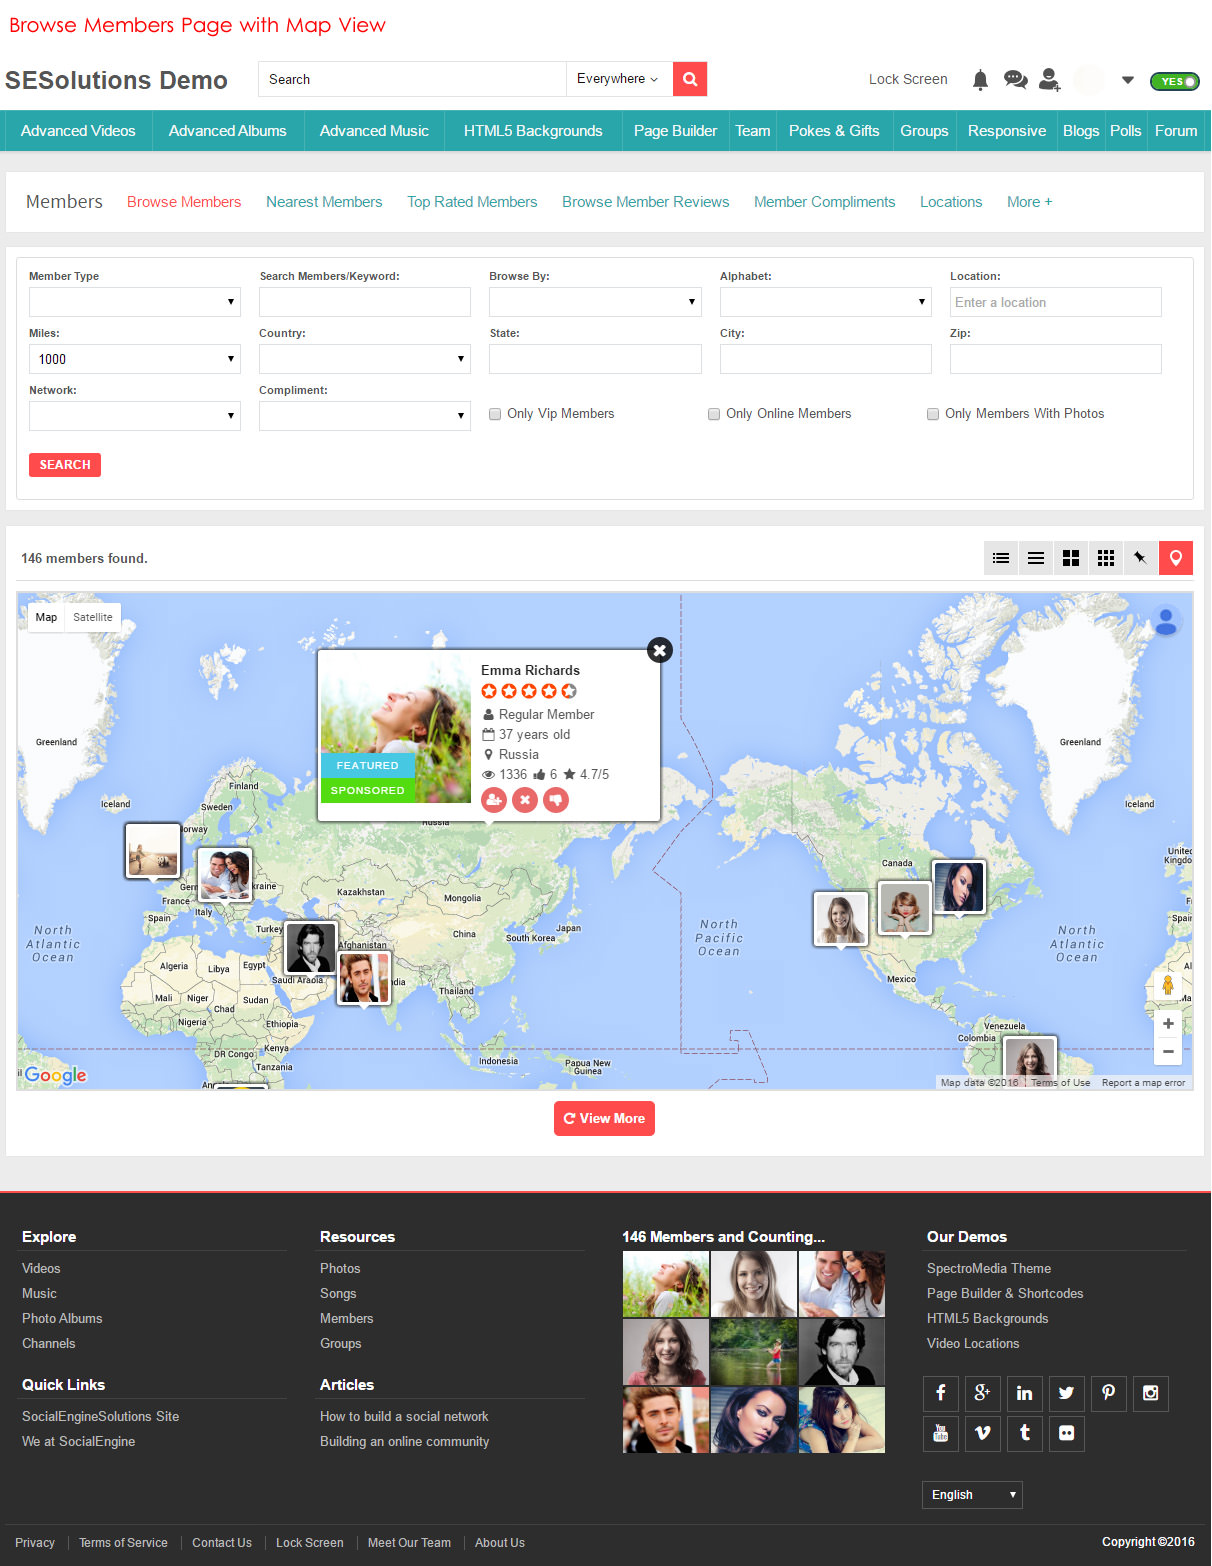
Task: Tick Only Members With Photos
Action: coord(933,414)
